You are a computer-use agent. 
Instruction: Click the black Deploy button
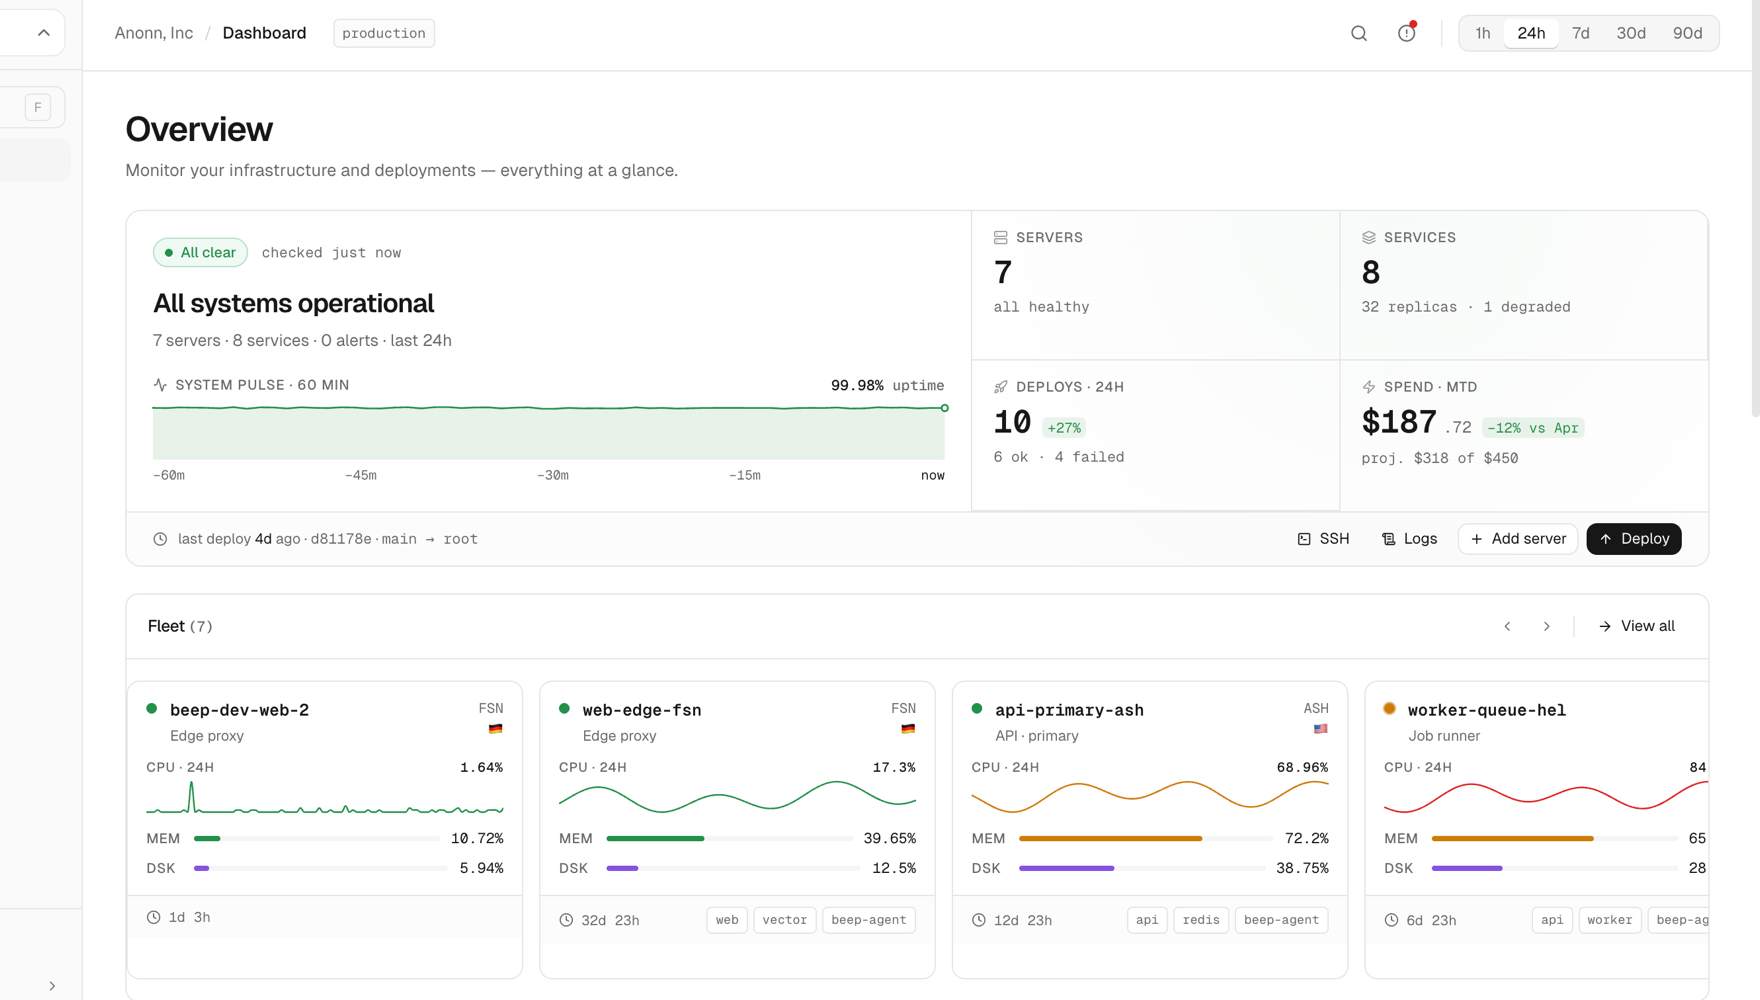point(1634,539)
